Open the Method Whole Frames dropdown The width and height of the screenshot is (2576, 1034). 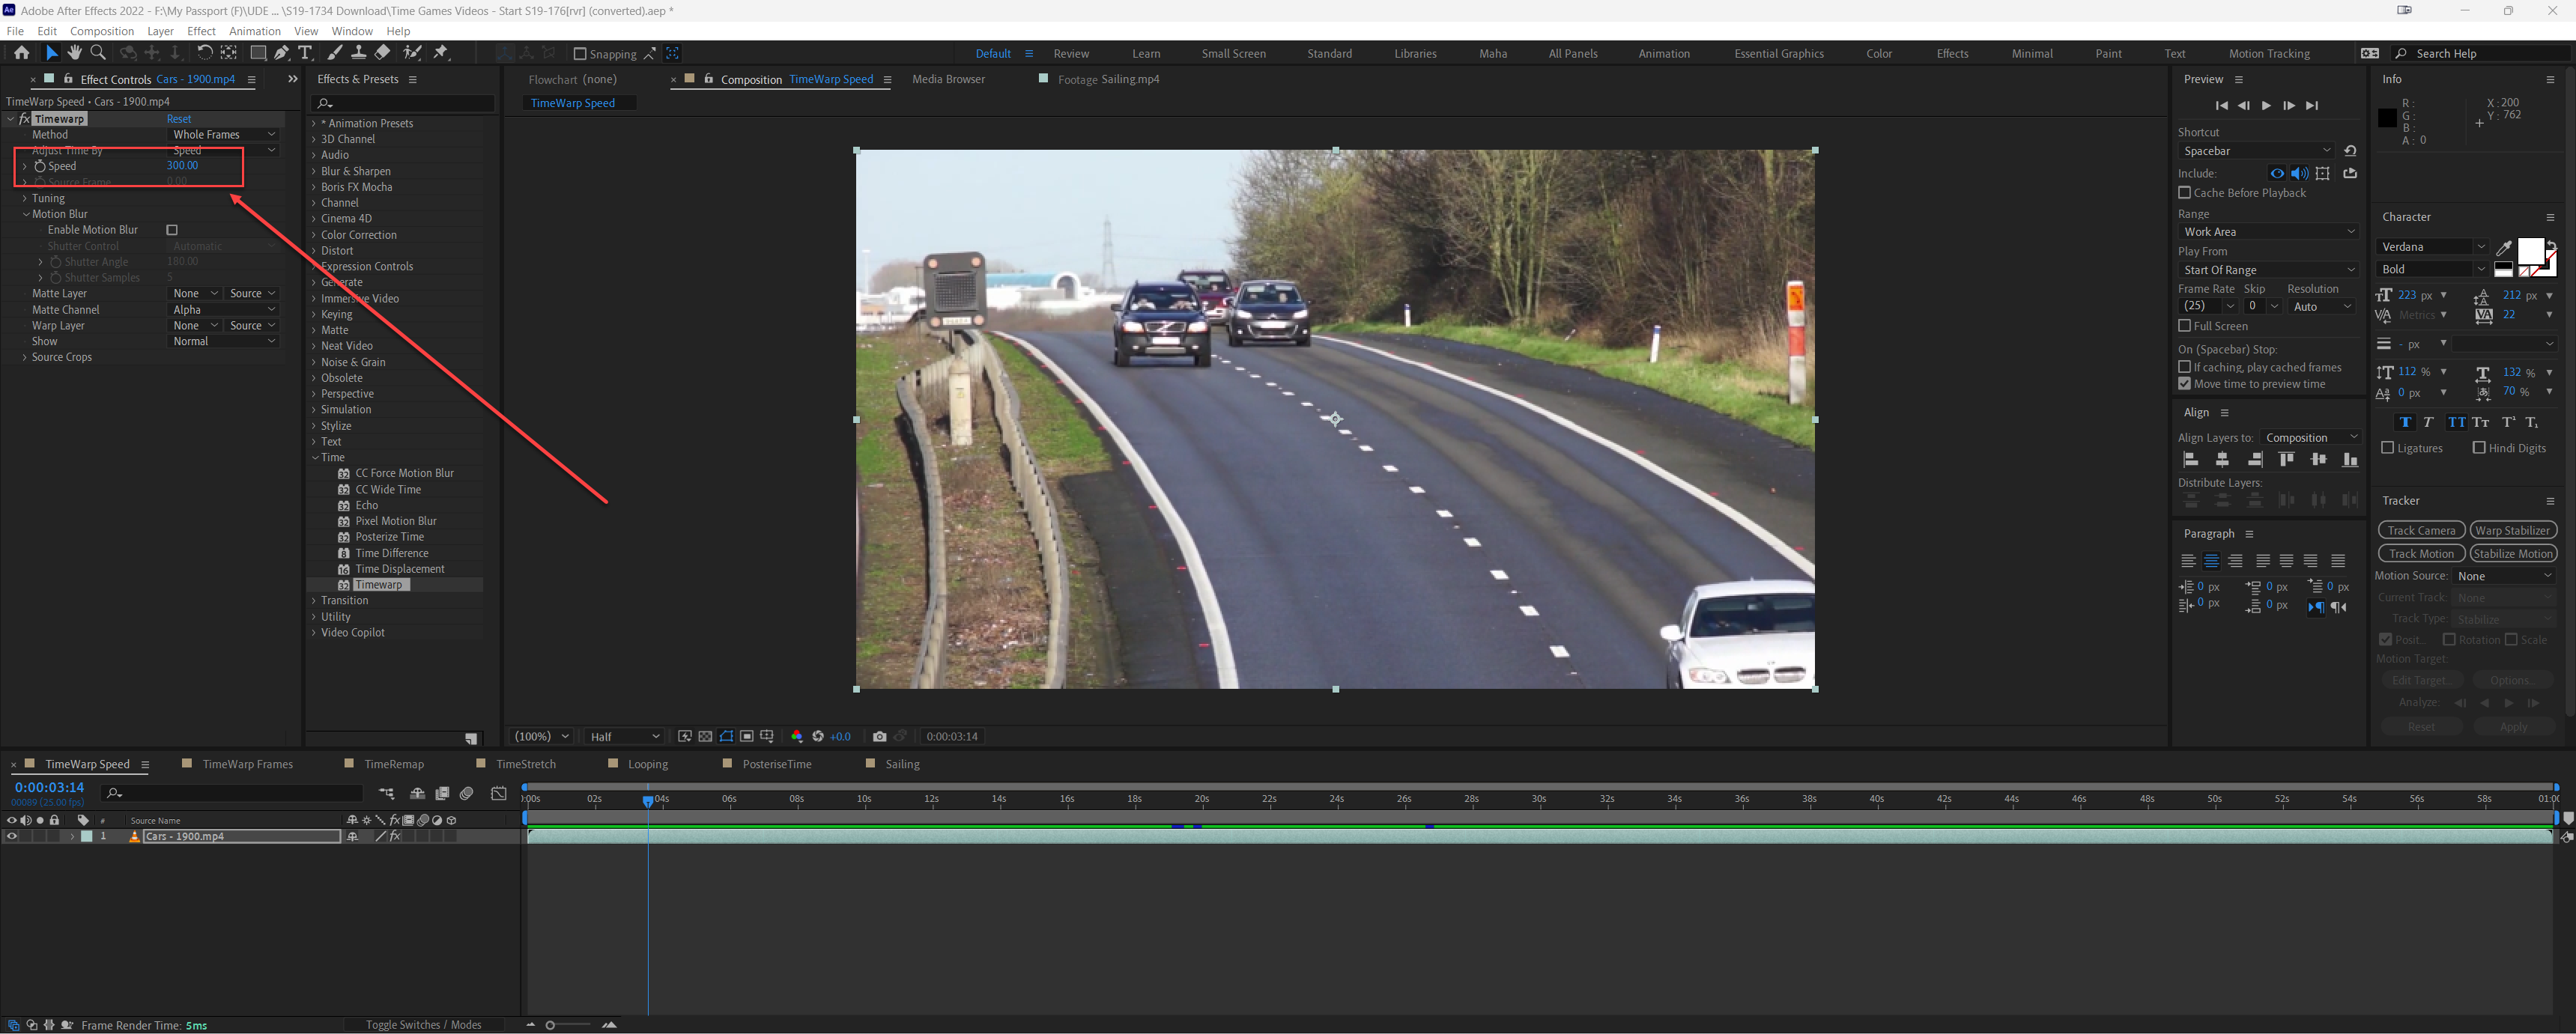coord(223,134)
